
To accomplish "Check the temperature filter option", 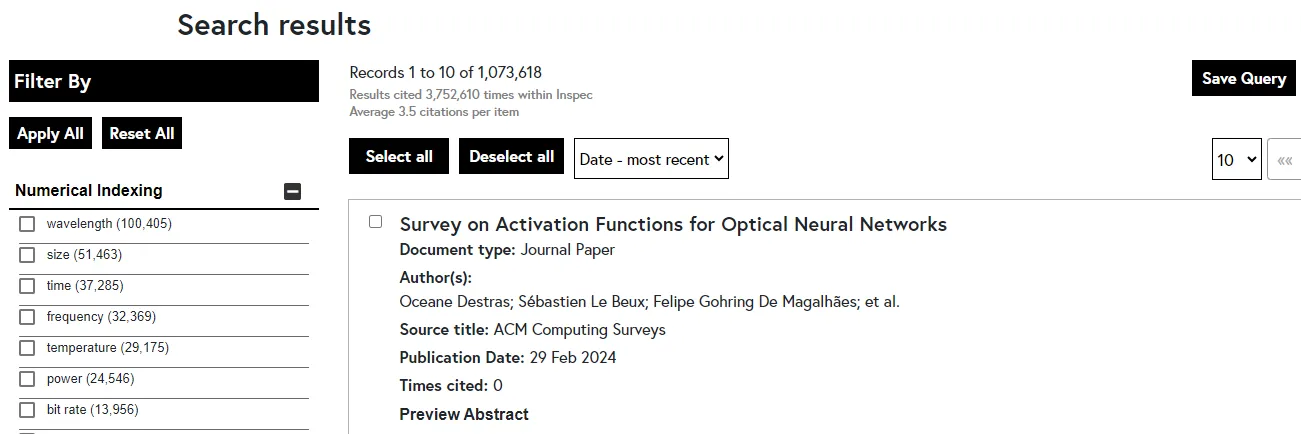I will point(27,348).
